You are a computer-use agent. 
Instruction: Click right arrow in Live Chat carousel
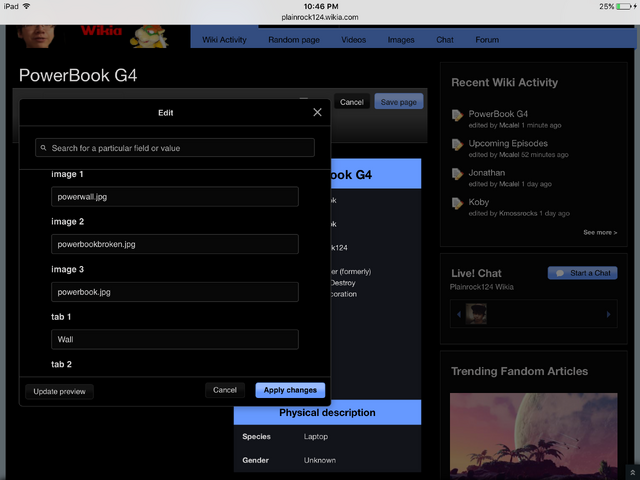pos(609,314)
